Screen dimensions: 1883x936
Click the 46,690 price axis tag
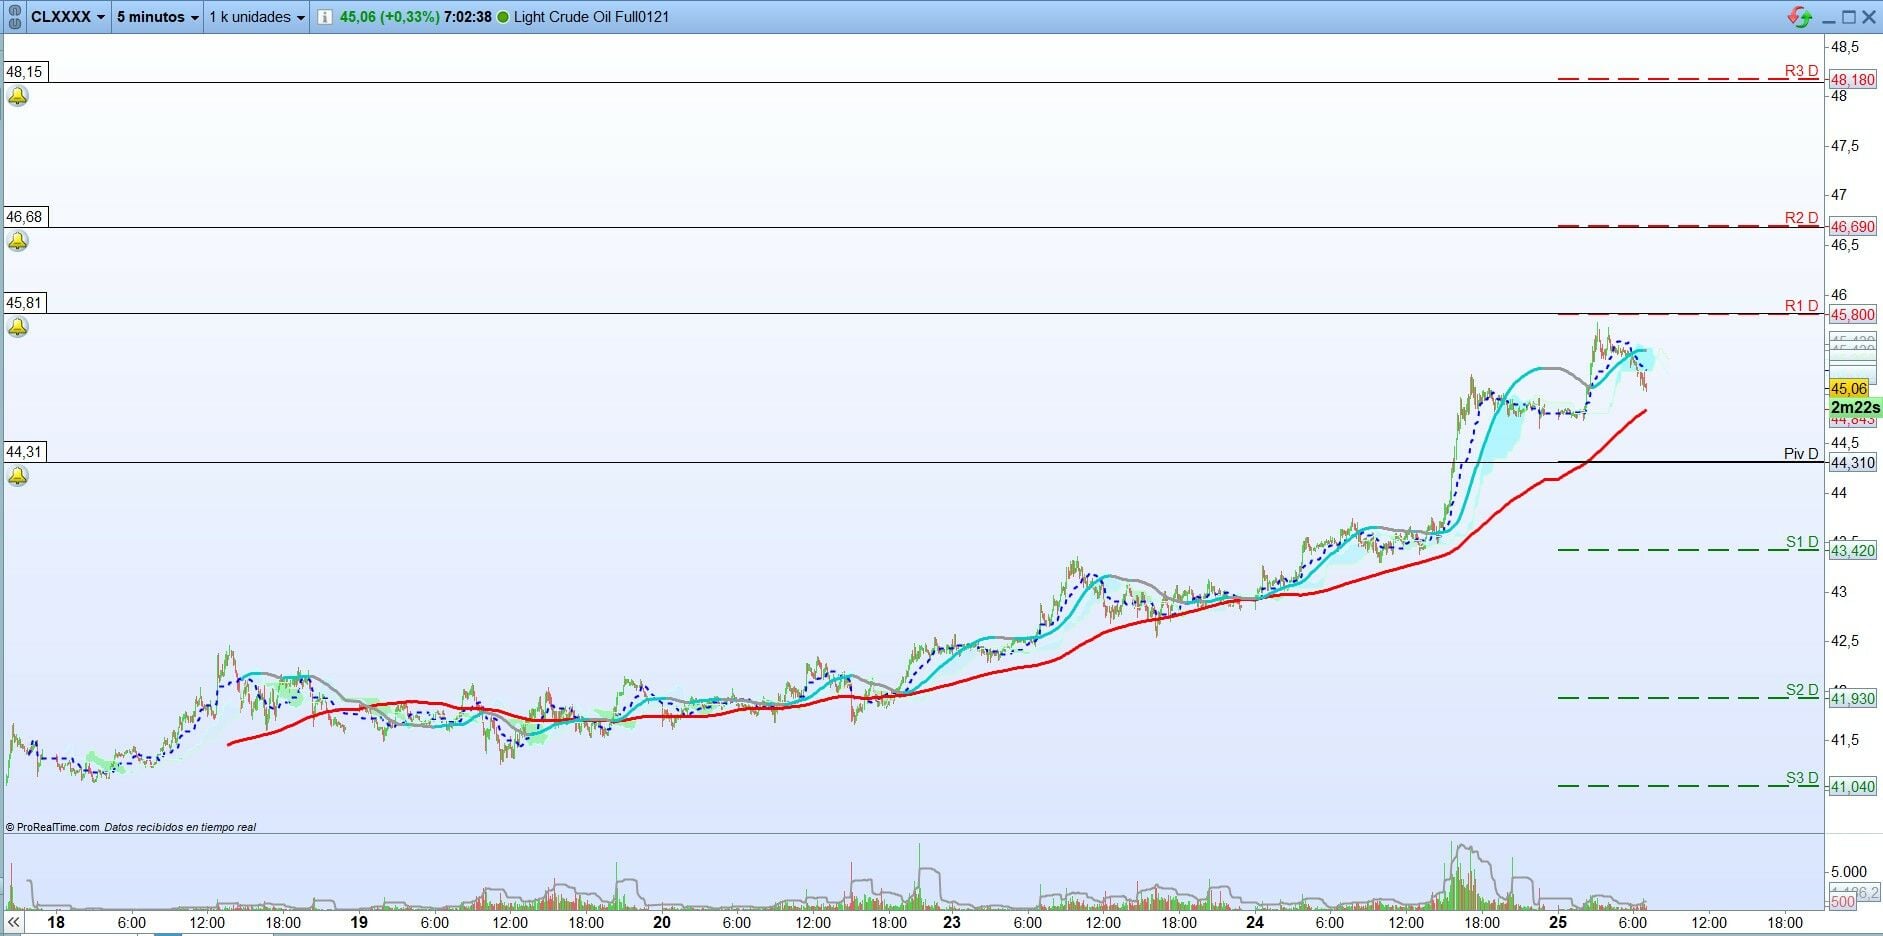pos(1853,227)
